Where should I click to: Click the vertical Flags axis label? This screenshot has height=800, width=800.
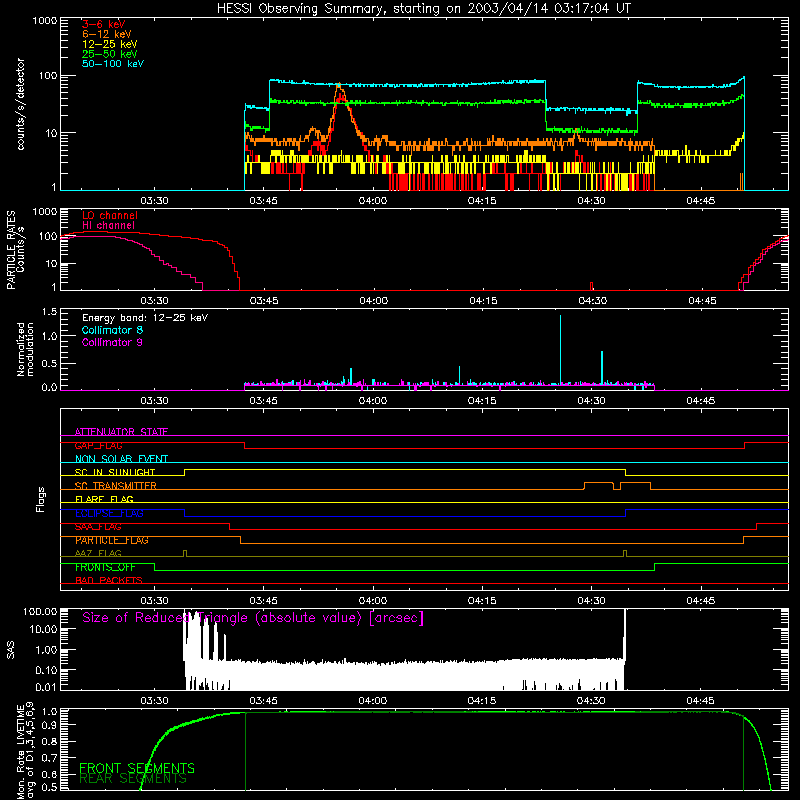coord(41,499)
